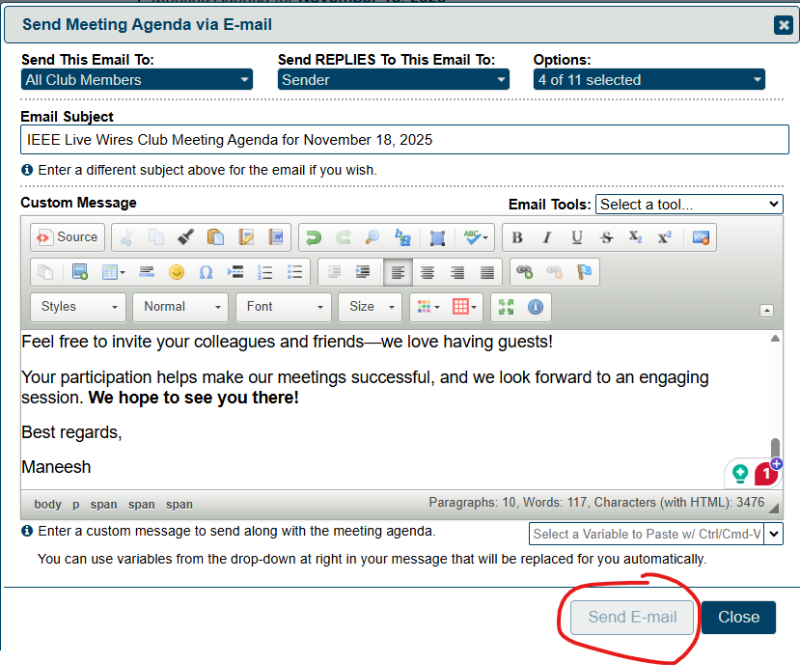
Task: Click the red Grammarly badge showing 1
Action: click(766, 474)
